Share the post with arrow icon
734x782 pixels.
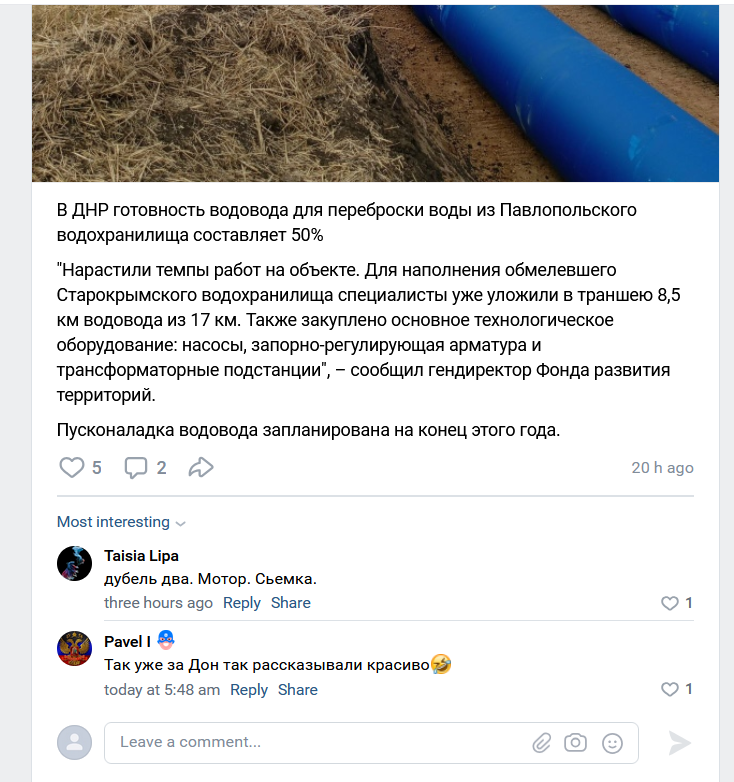coord(201,467)
